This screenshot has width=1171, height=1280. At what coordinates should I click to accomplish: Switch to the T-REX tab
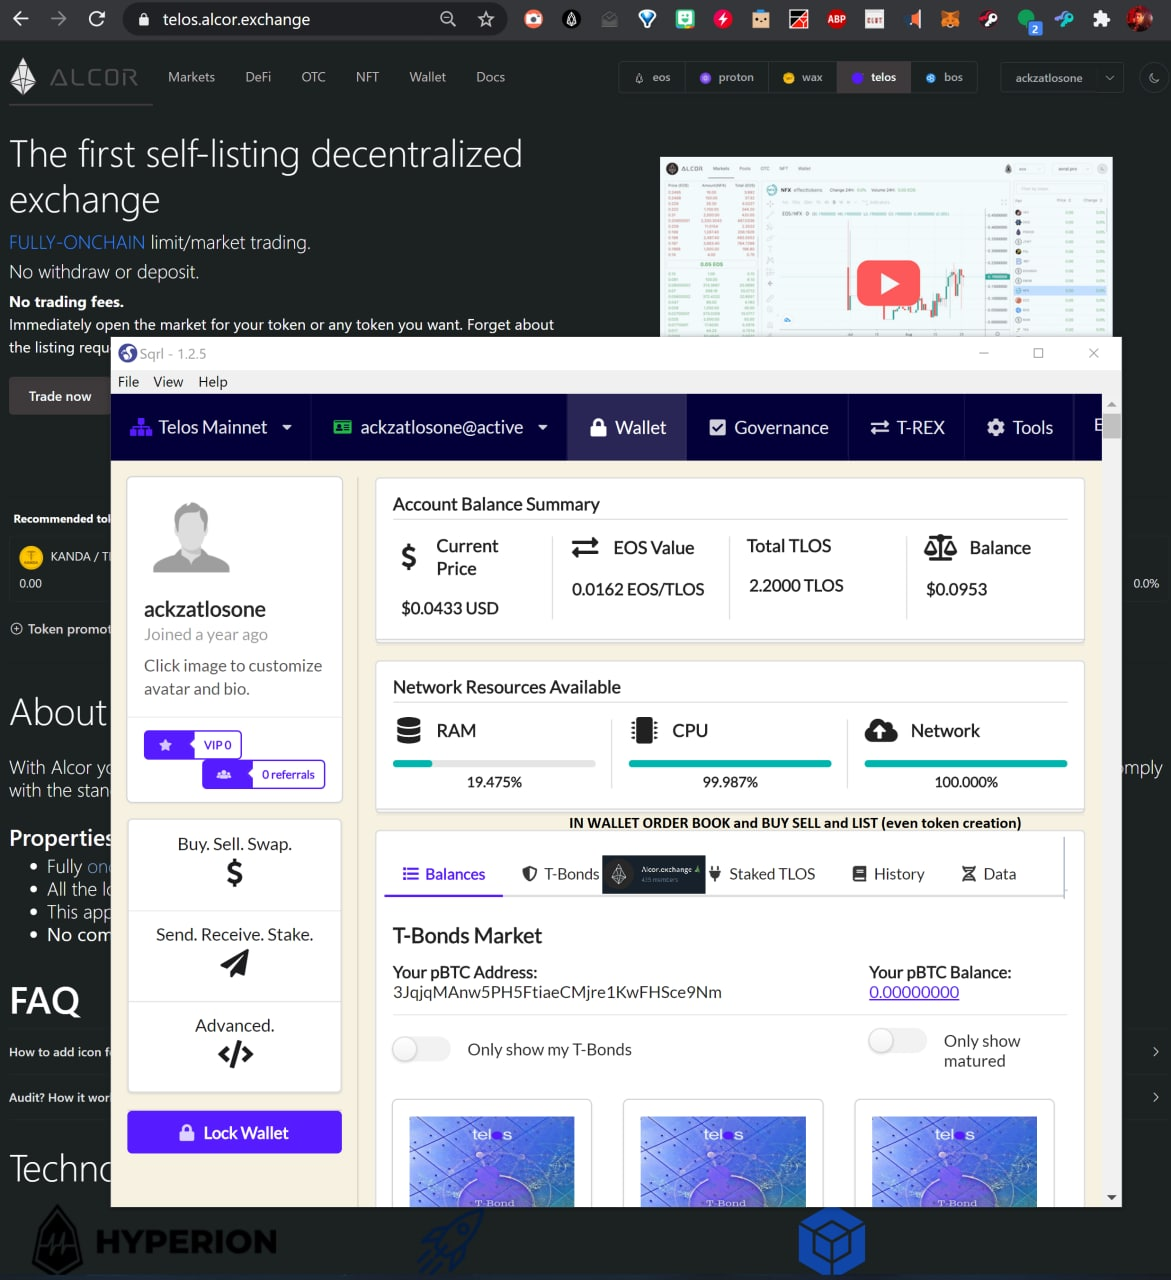pyautogui.click(x=907, y=427)
